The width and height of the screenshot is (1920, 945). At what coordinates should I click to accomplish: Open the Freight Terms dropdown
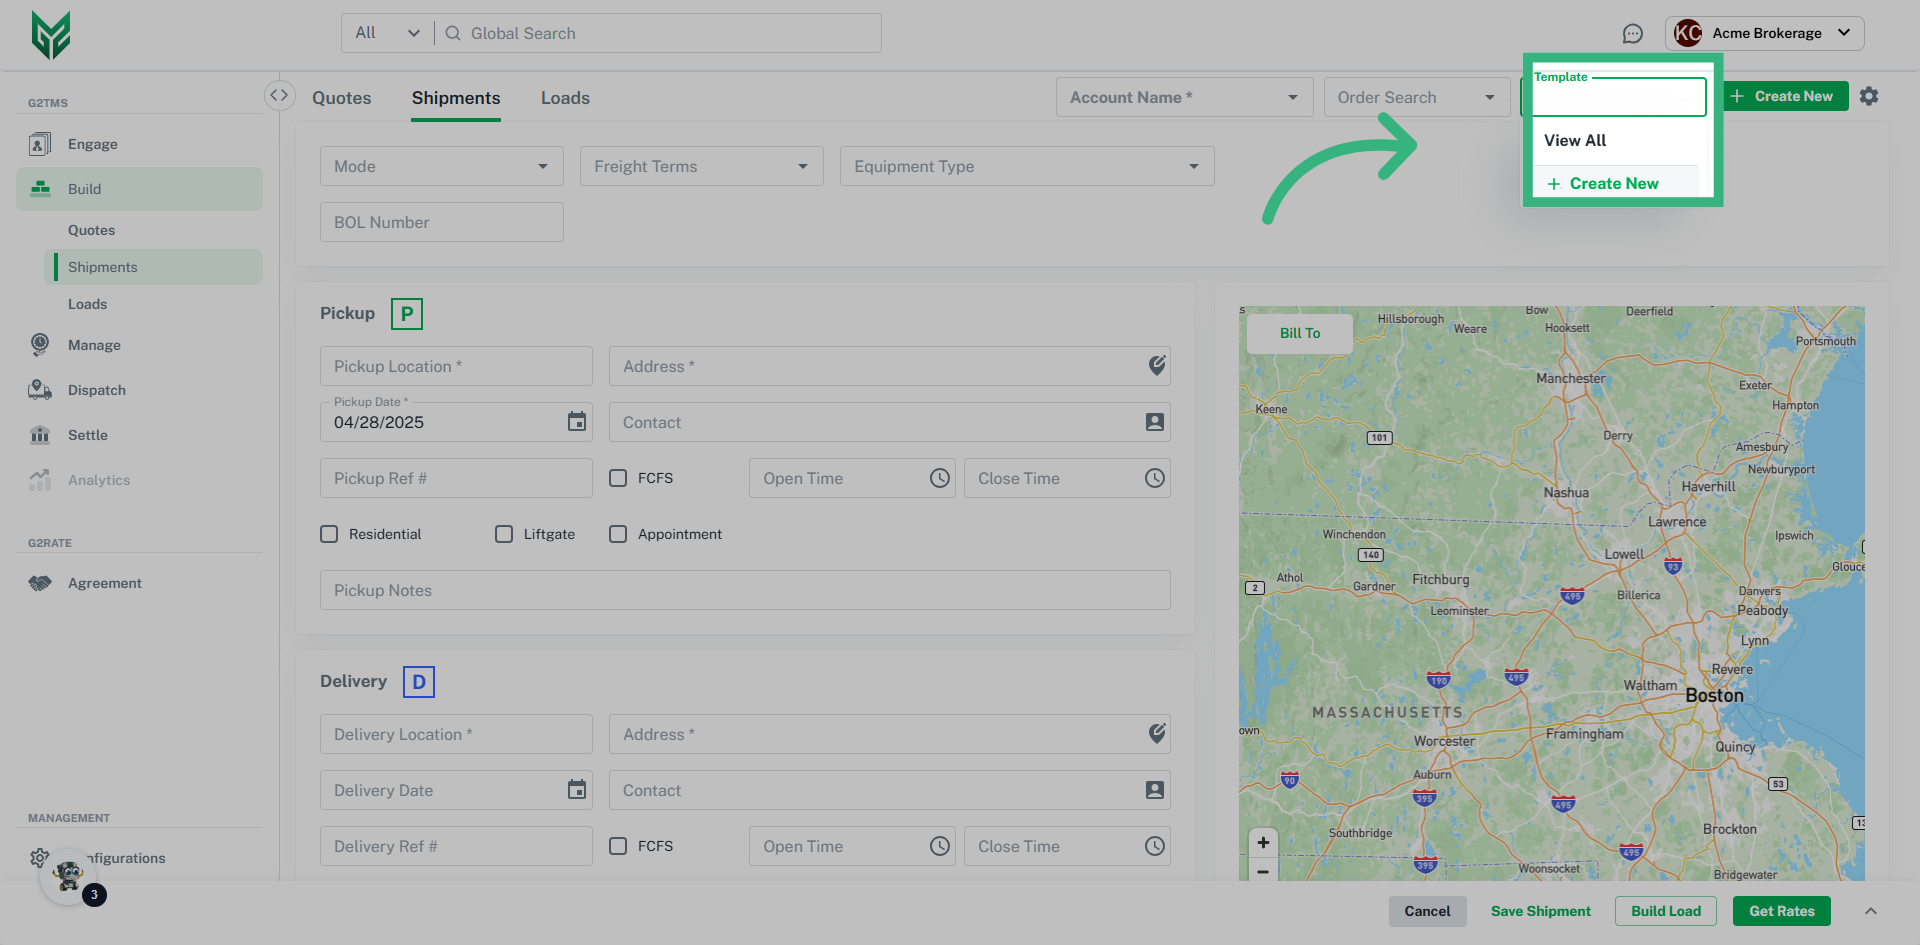coord(701,166)
